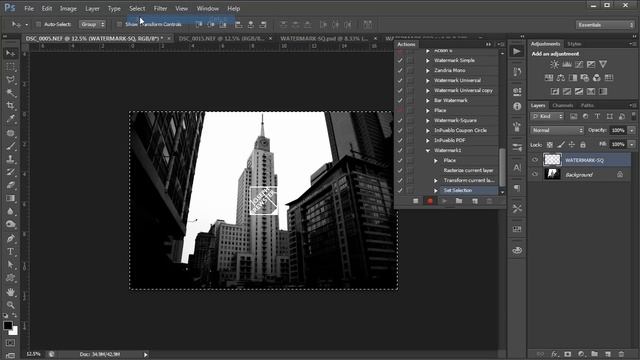The height and width of the screenshot is (360, 640).
Task: Add Curves adjustment
Action: pos(579,64)
